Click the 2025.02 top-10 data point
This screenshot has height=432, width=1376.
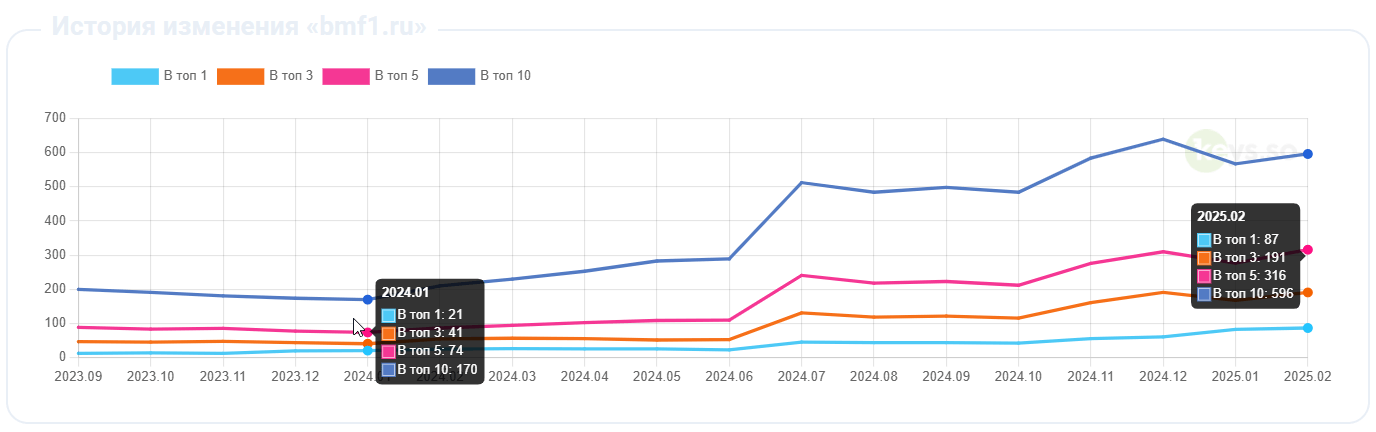click(x=1307, y=154)
